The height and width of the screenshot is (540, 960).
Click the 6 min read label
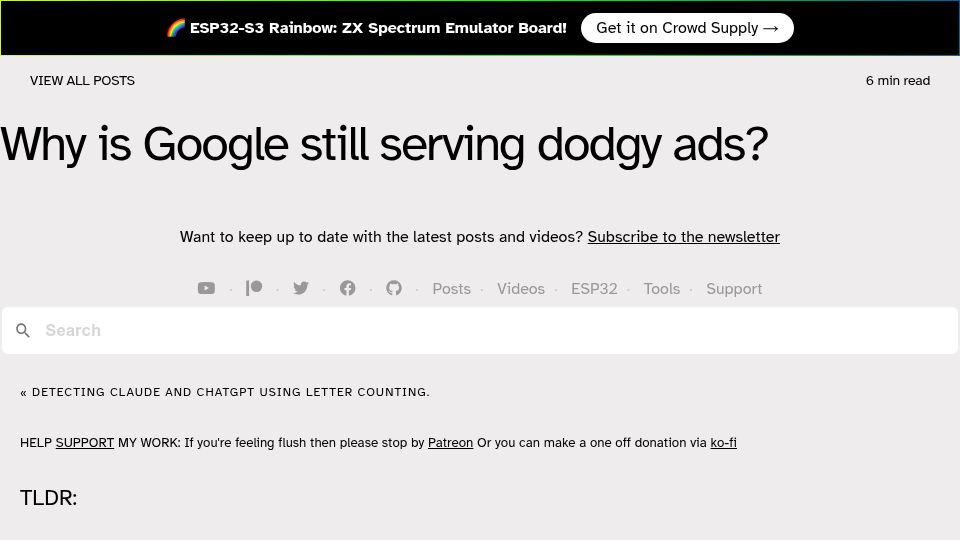pos(898,81)
